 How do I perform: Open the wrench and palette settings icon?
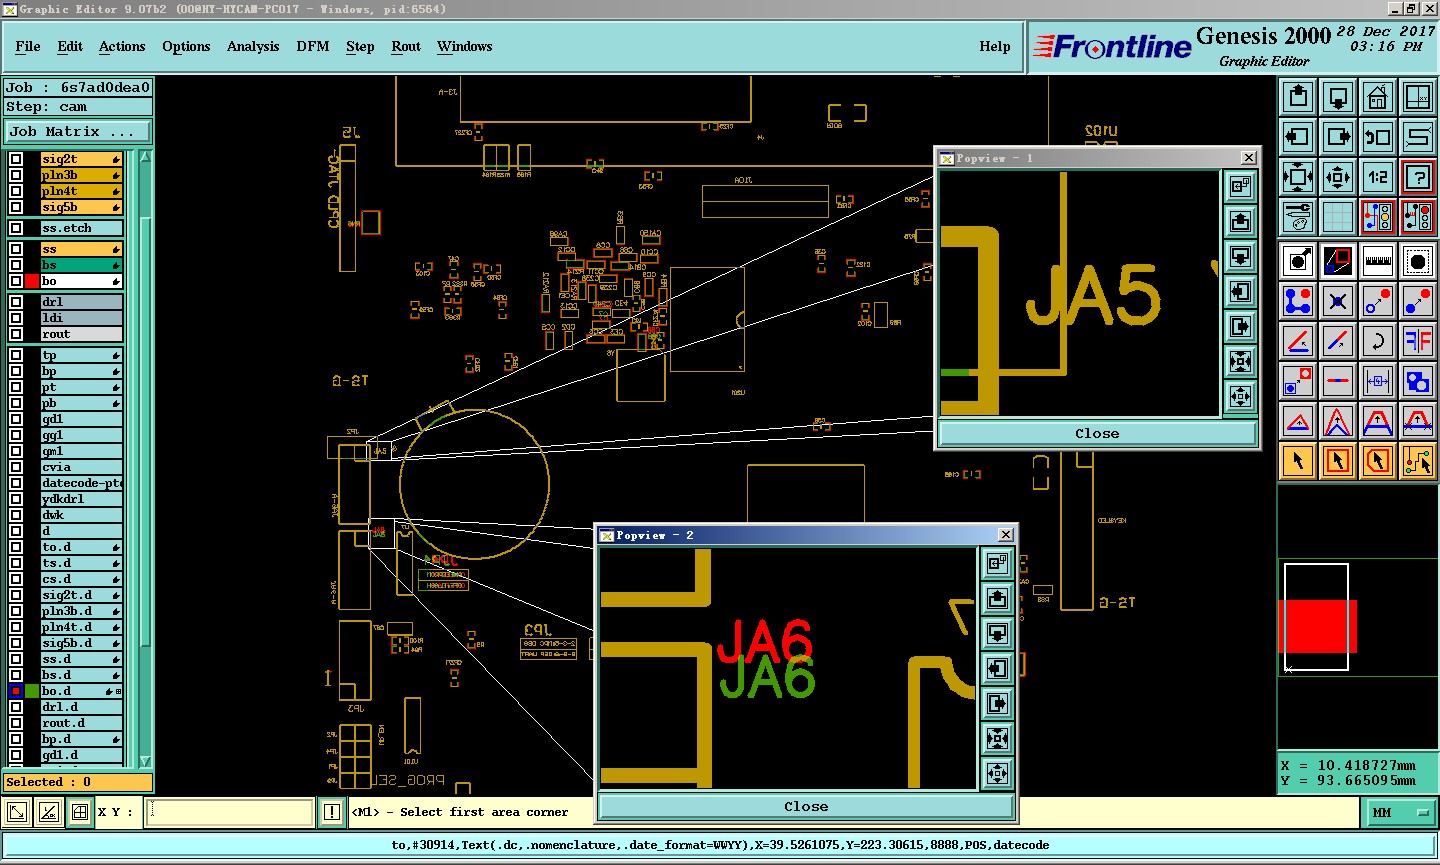1298,217
